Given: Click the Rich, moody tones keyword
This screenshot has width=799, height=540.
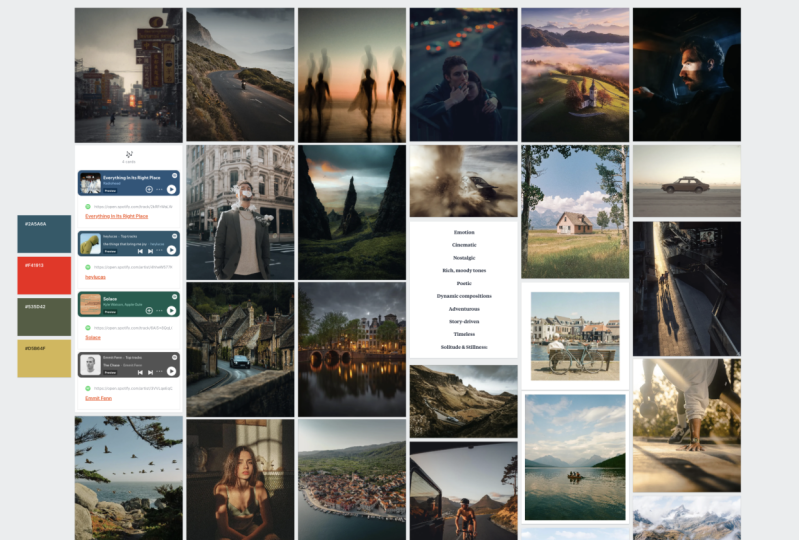Looking at the screenshot, I should click(x=464, y=271).
